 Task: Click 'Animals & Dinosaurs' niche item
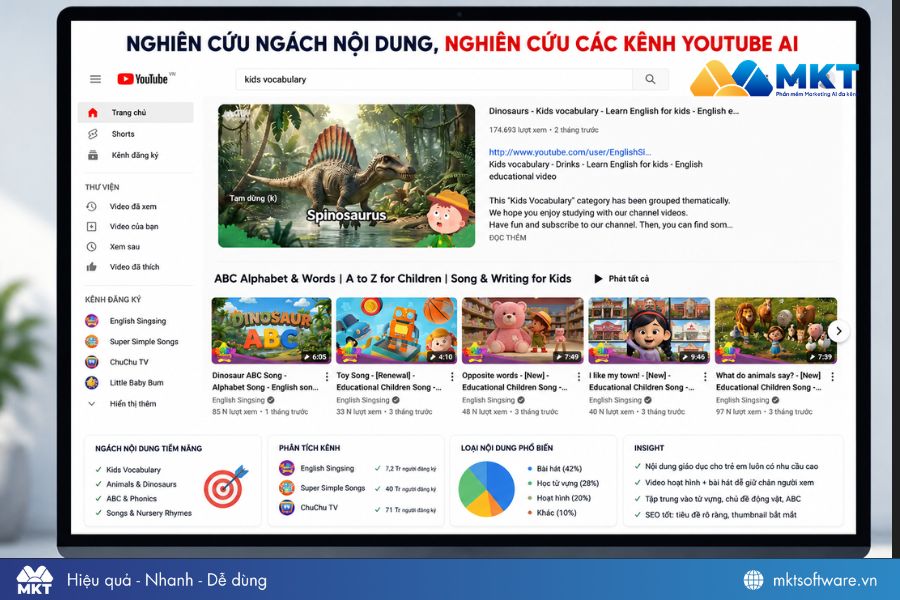(x=141, y=484)
